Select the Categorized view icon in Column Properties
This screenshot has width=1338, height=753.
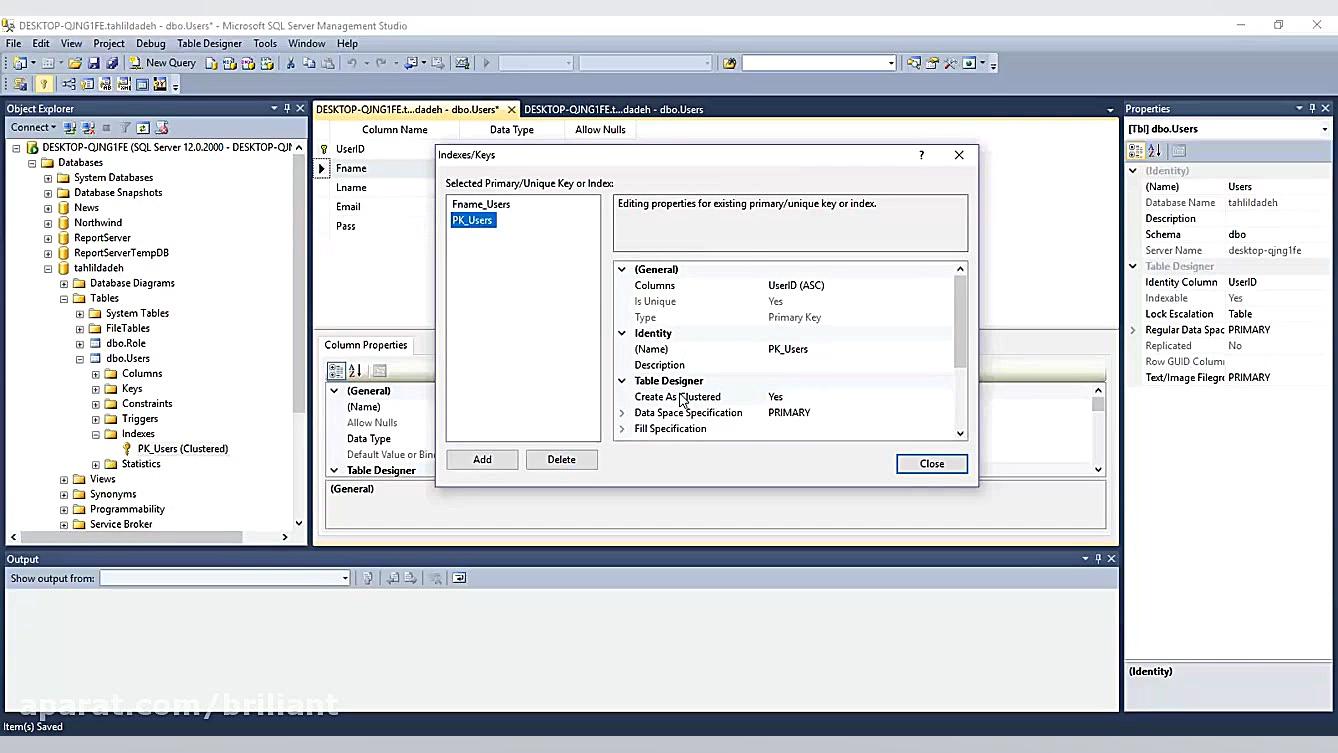point(335,370)
